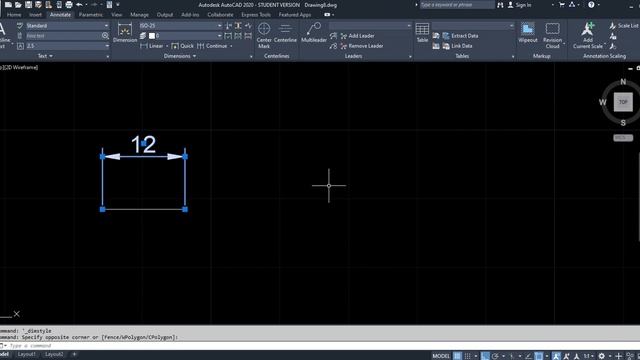Viewport: 640px width, 360px height.
Task: Open the Home ribbon tab
Action: coord(14,15)
